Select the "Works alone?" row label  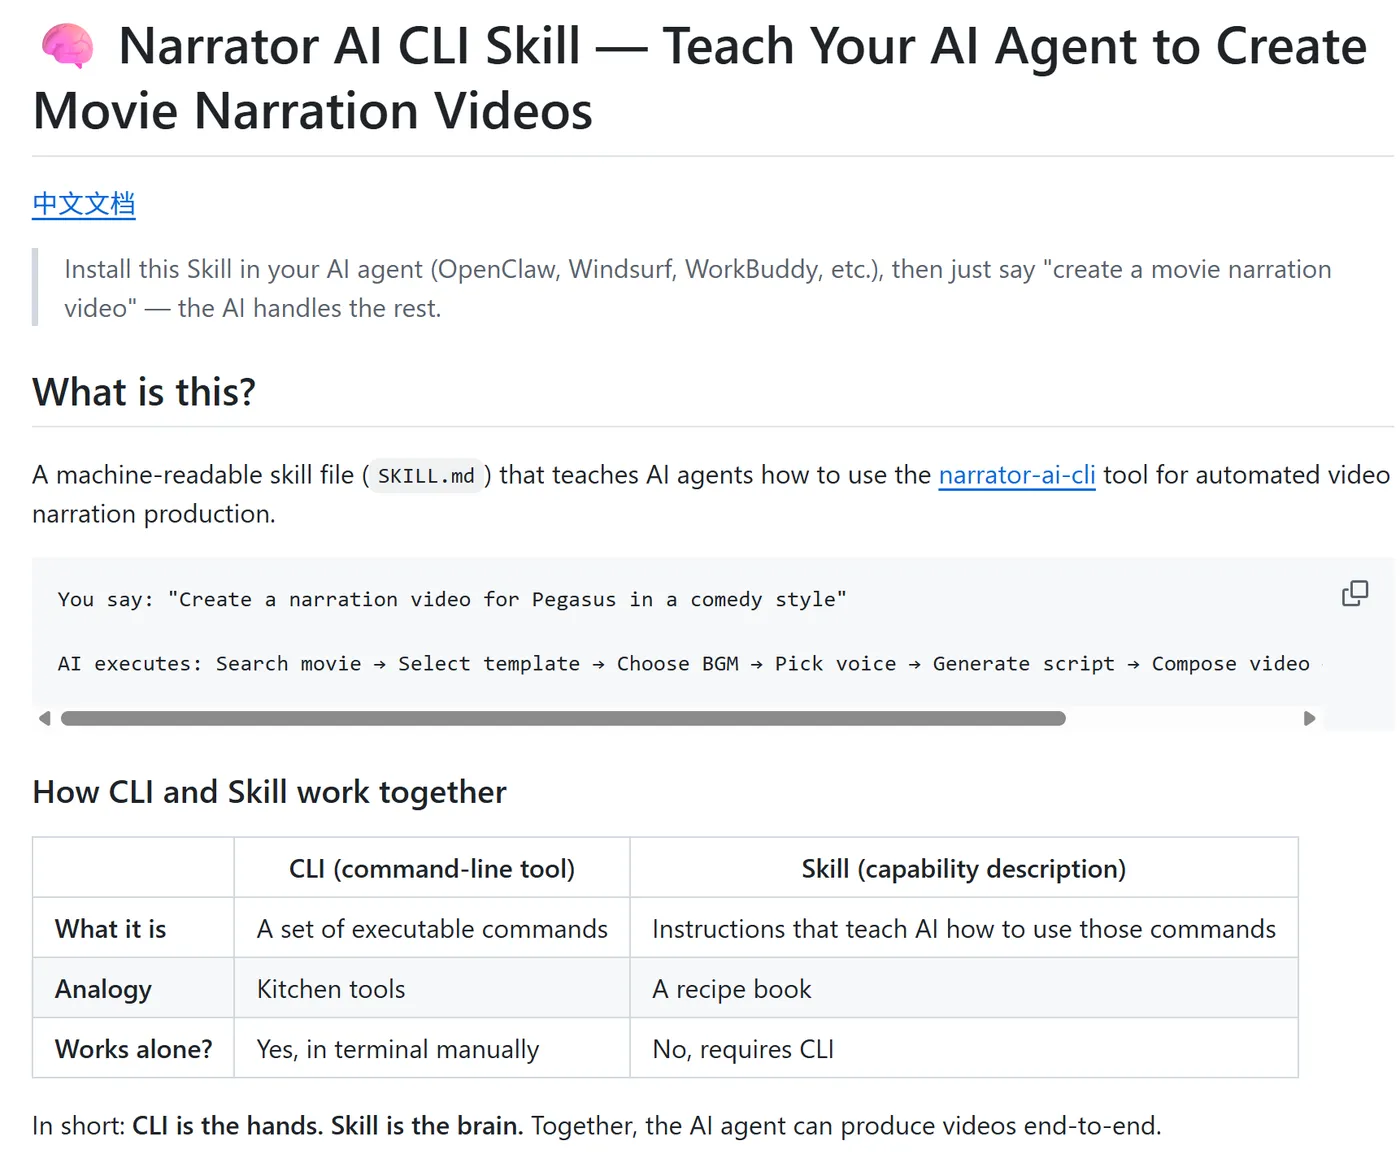134,1049
